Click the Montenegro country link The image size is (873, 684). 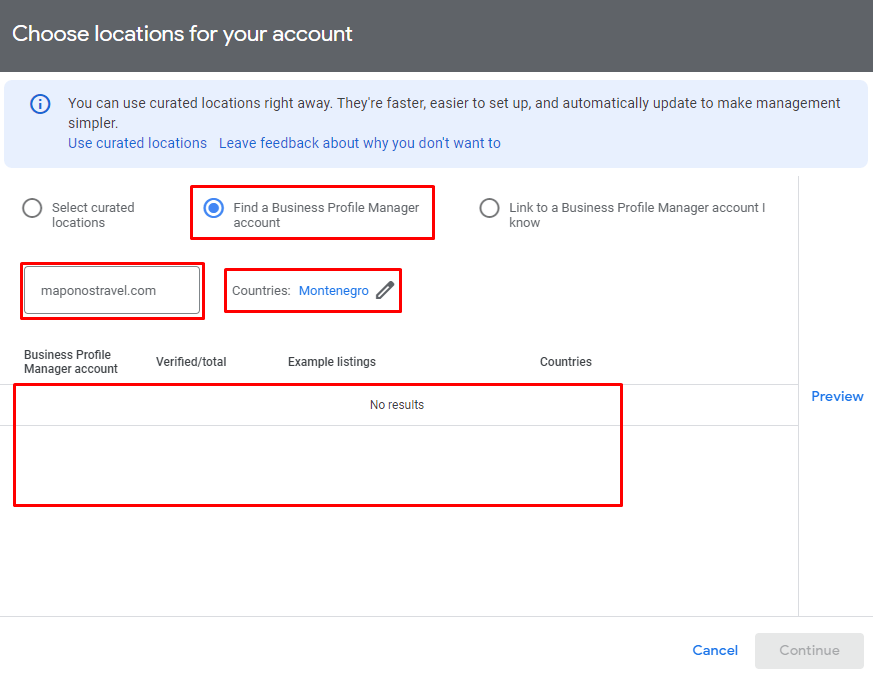333,291
